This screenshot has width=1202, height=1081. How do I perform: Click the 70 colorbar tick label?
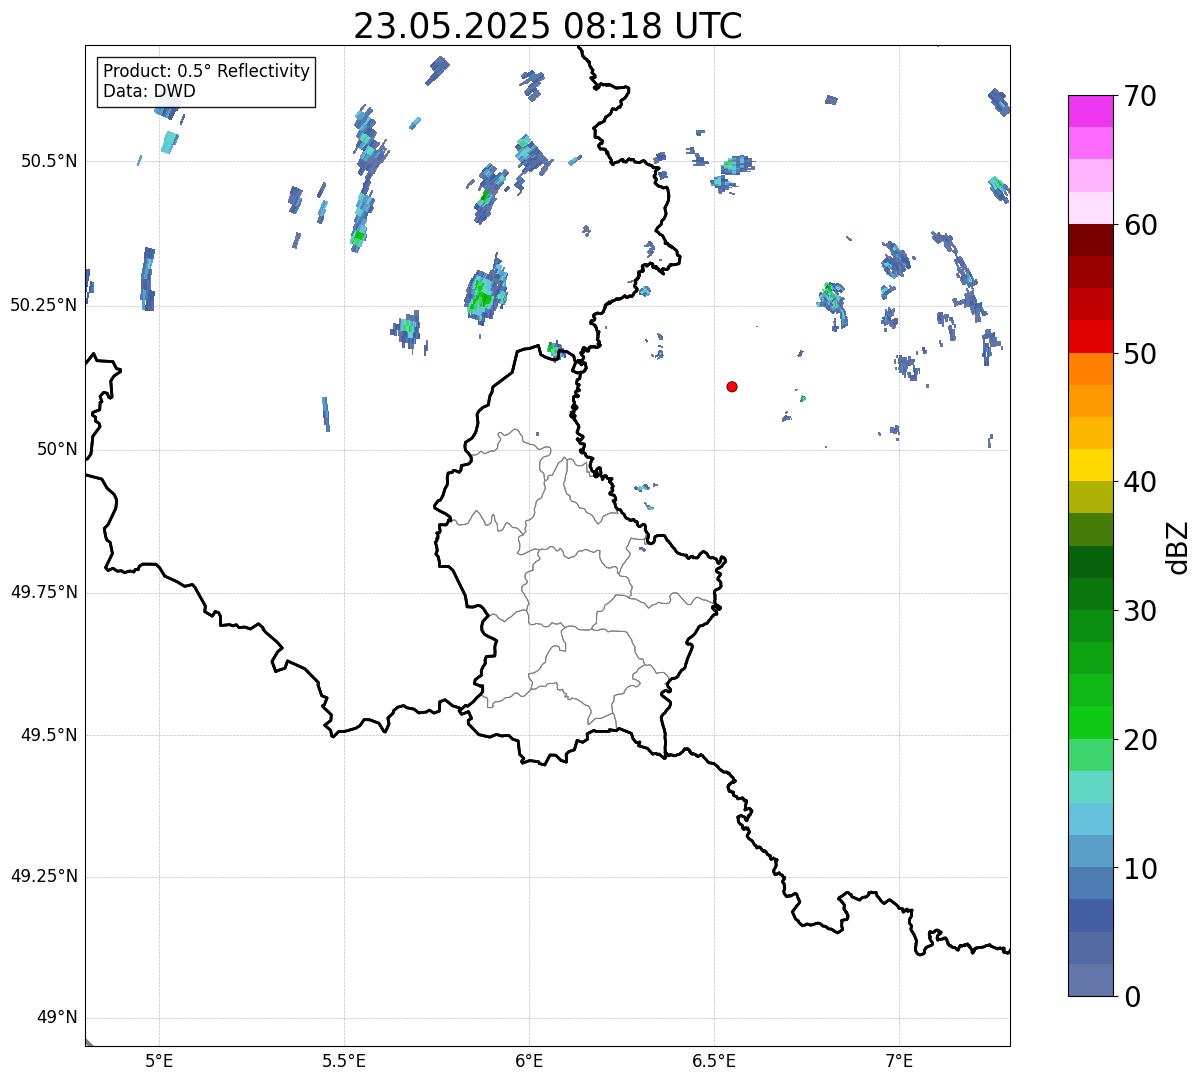click(1140, 96)
